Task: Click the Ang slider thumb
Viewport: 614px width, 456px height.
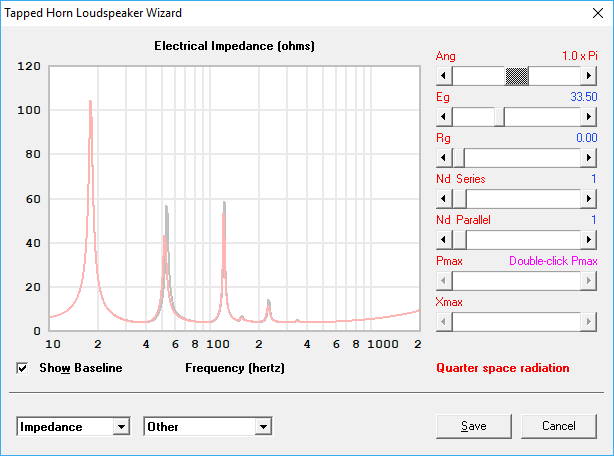Action: pyautogui.click(x=517, y=76)
